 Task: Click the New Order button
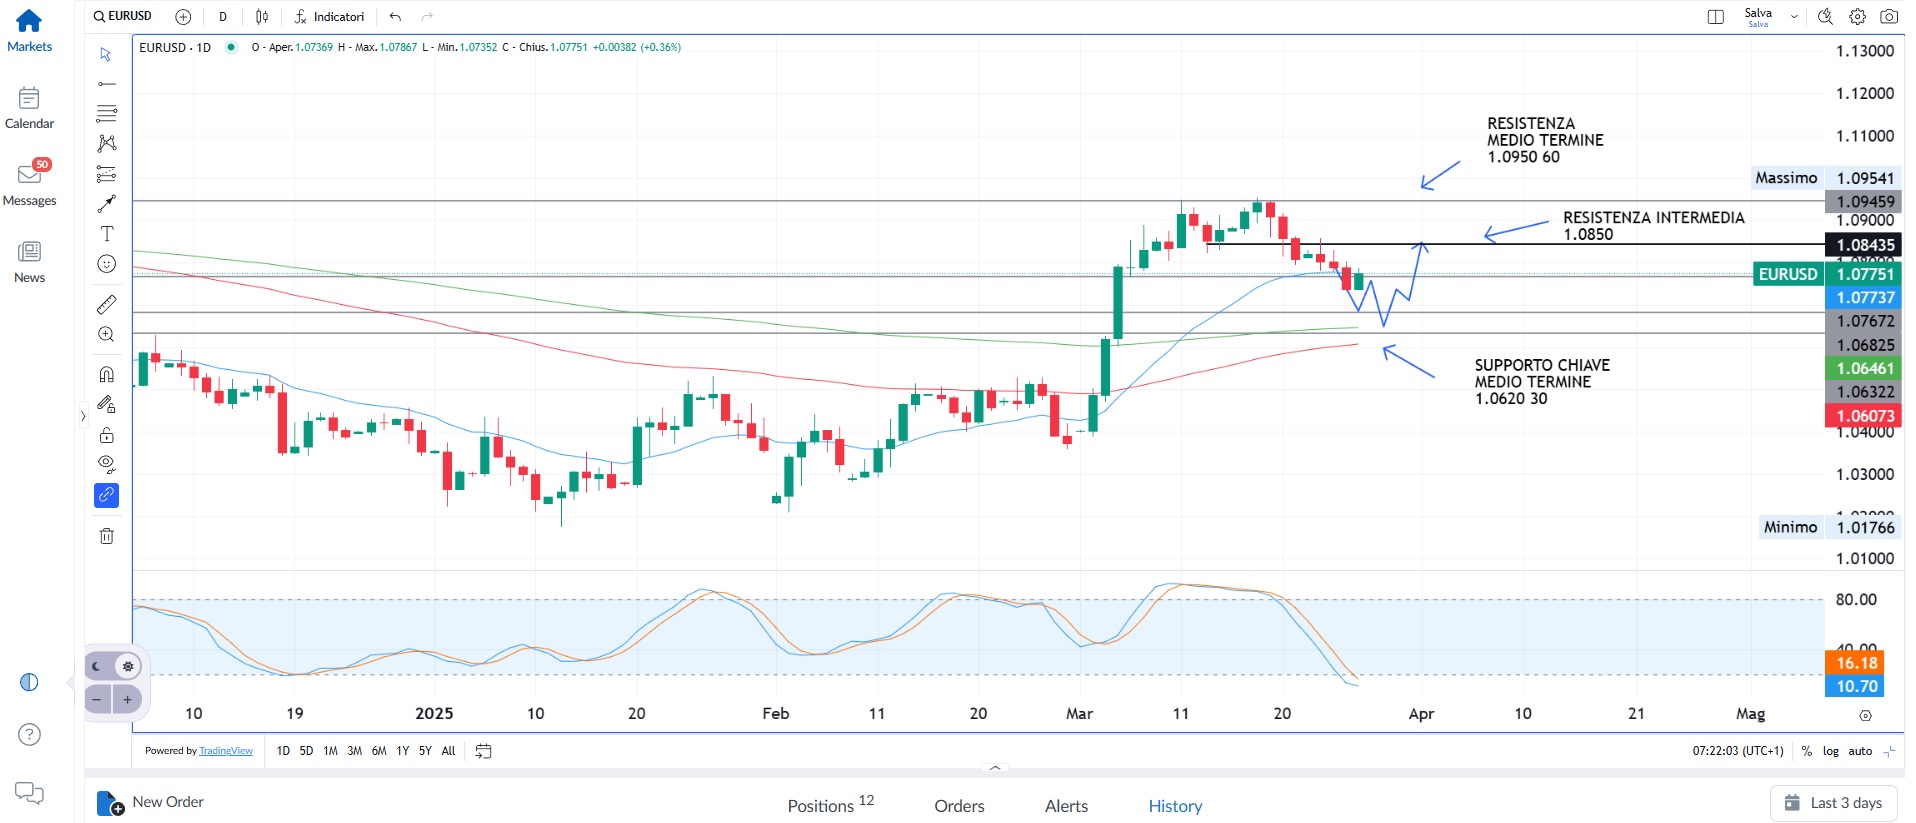151,802
